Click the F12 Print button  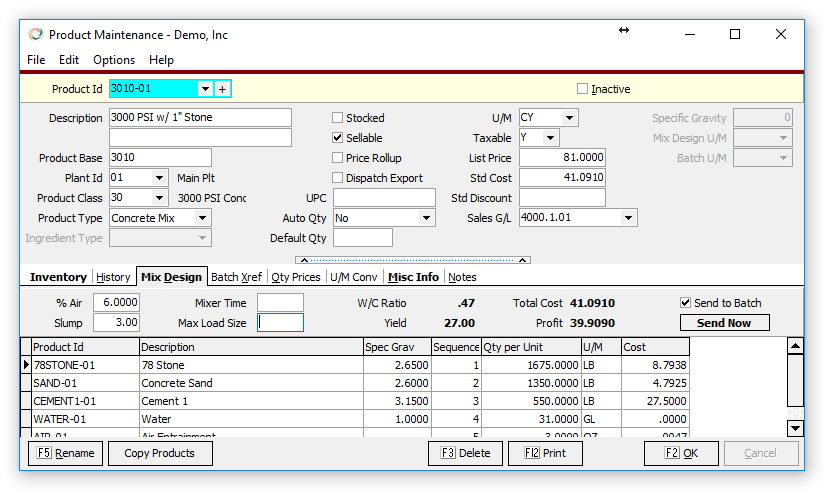pos(545,453)
